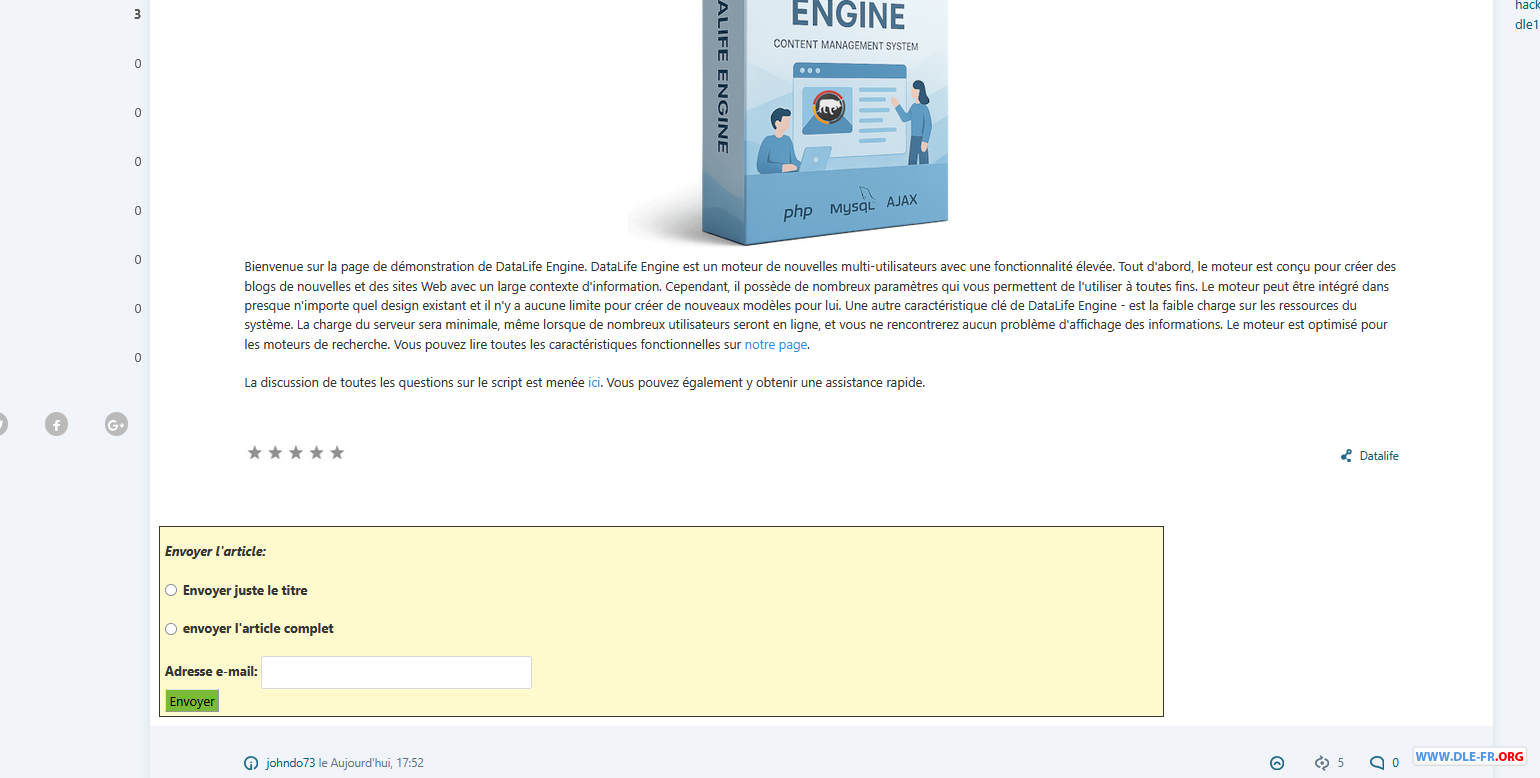Open johndo73 author profile link

click(290, 763)
